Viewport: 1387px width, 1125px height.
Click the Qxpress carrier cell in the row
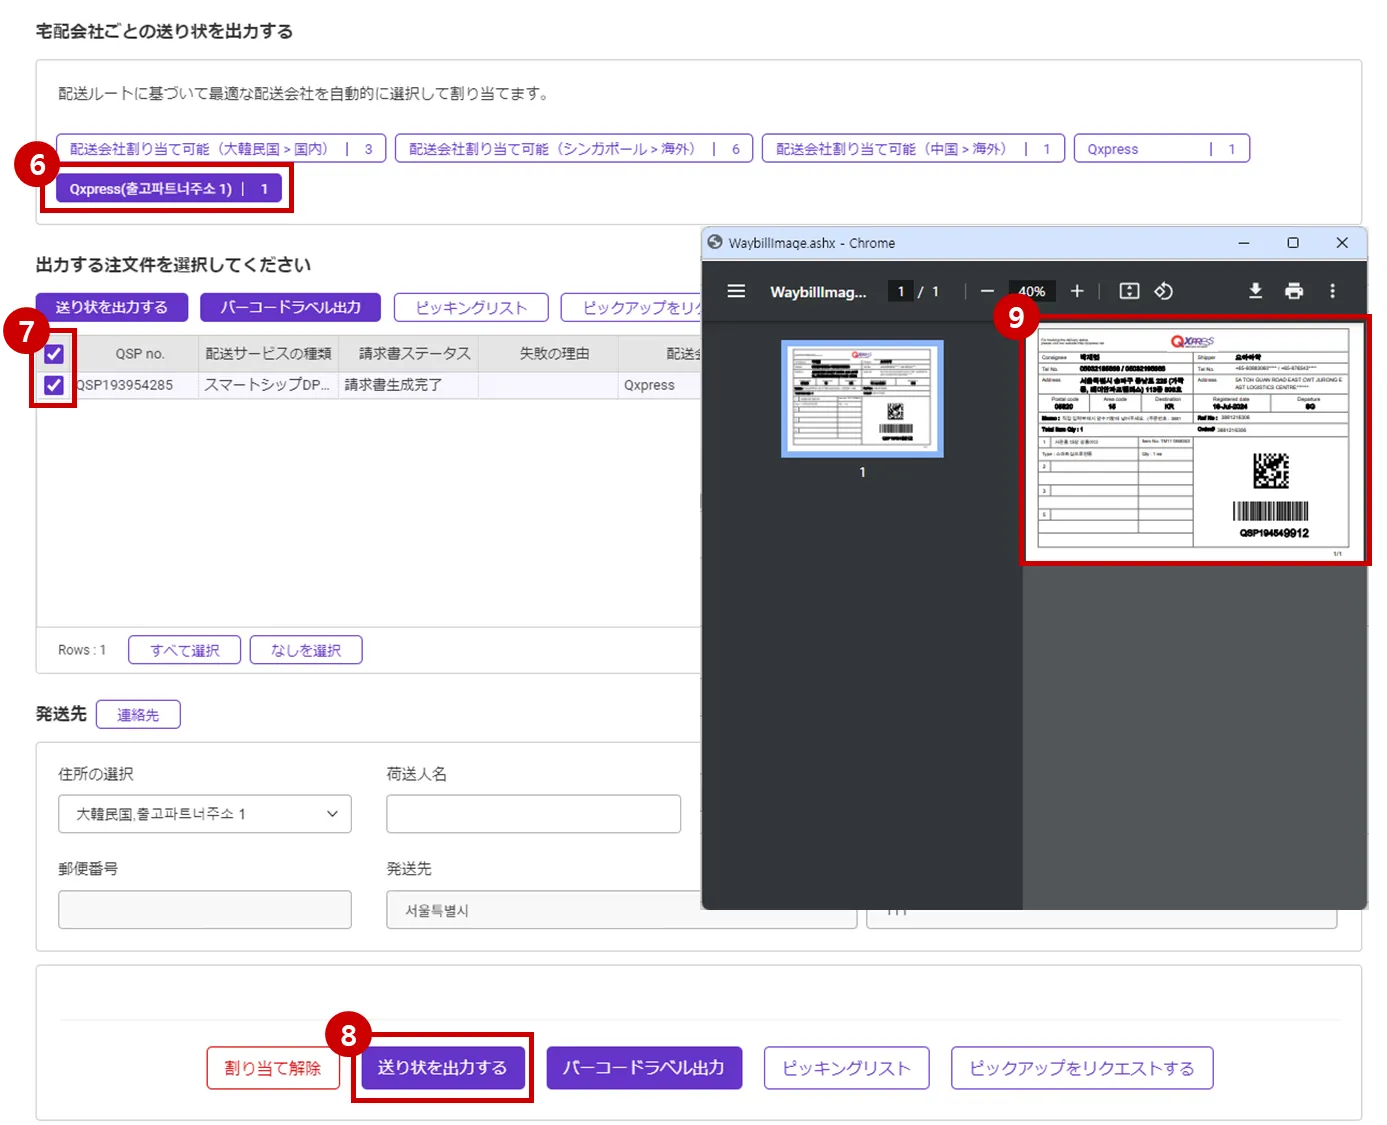point(660,385)
